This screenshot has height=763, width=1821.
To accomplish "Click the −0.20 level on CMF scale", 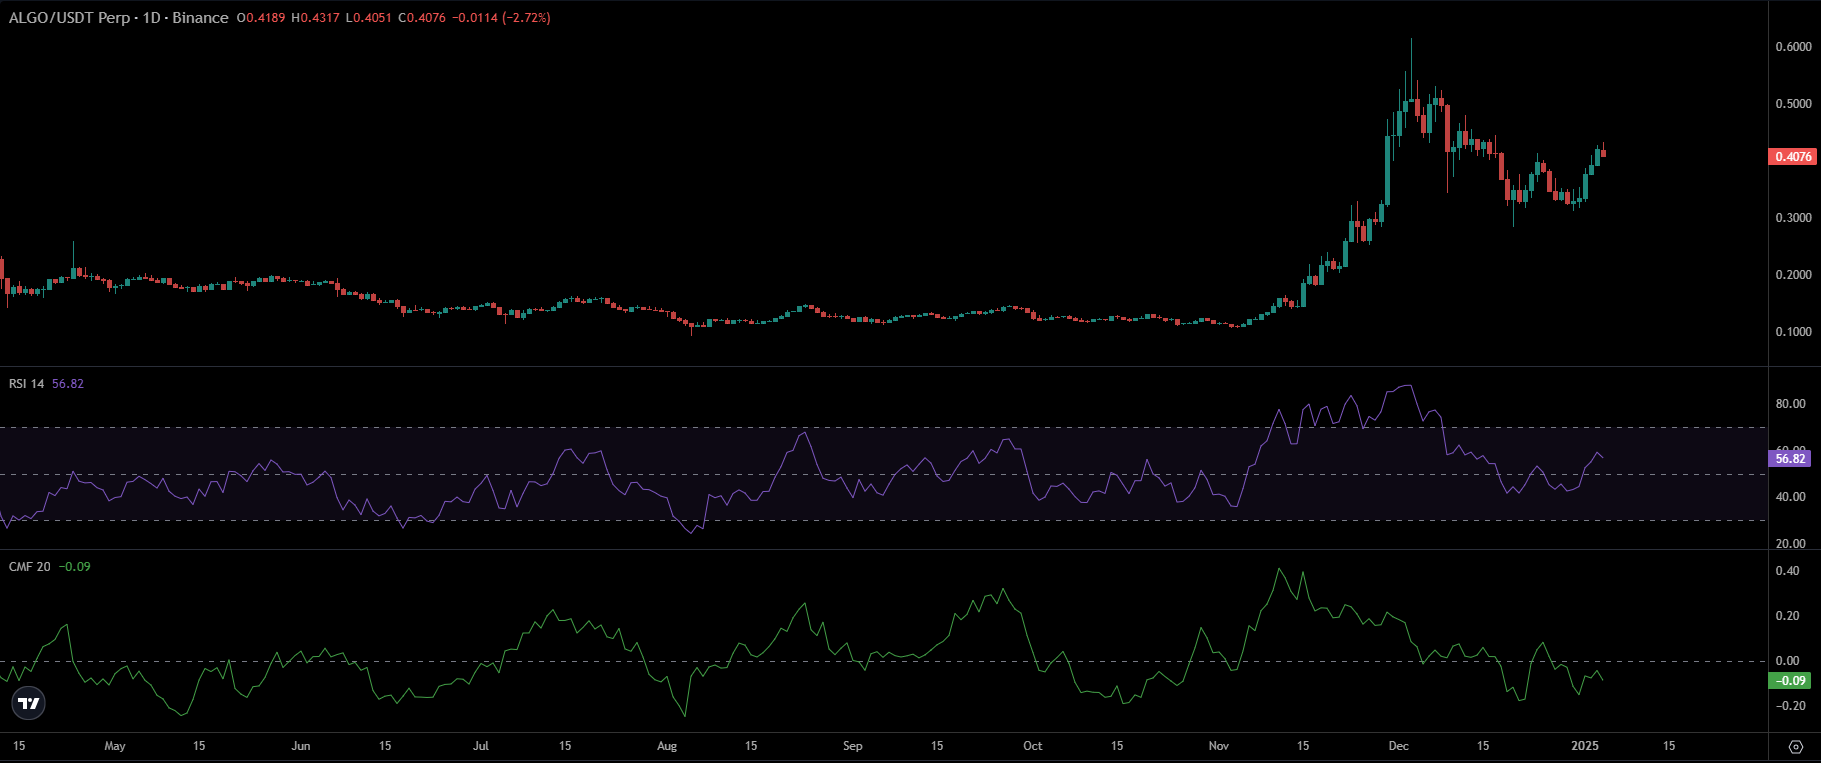I will pos(1789,706).
